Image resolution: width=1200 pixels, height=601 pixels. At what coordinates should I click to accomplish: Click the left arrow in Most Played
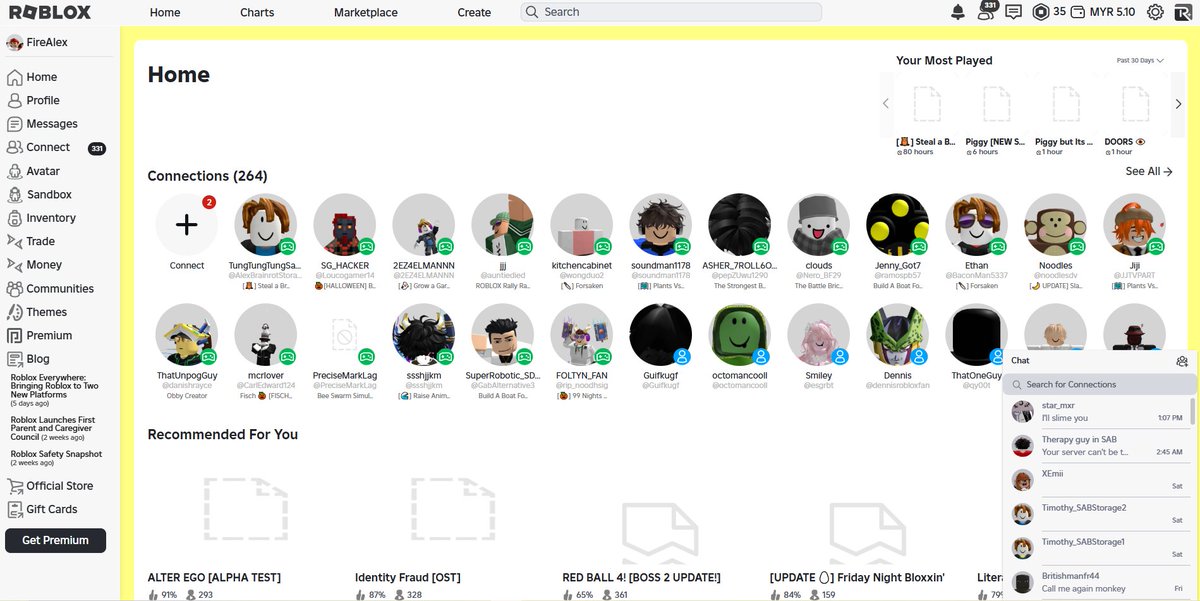(x=886, y=103)
